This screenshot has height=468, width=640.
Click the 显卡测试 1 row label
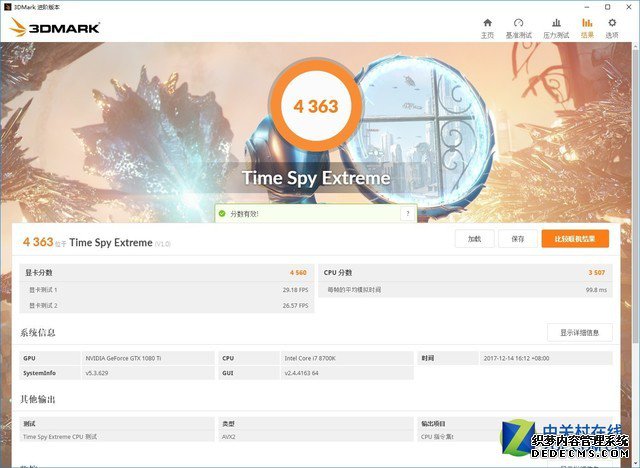[43, 290]
